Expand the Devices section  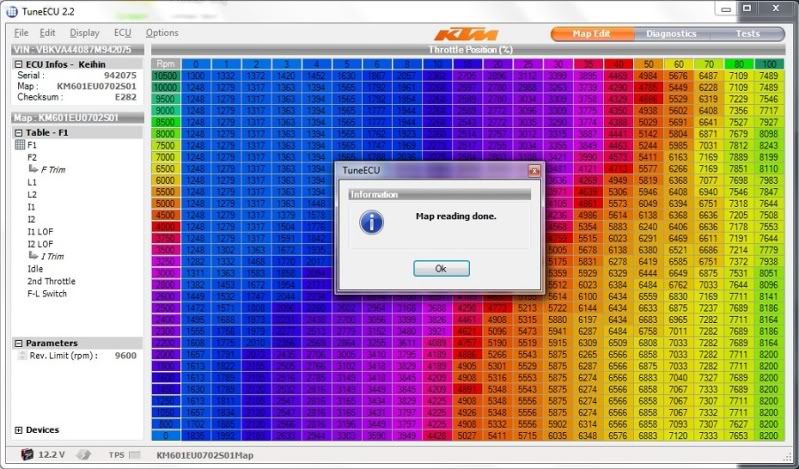tap(19, 430)
